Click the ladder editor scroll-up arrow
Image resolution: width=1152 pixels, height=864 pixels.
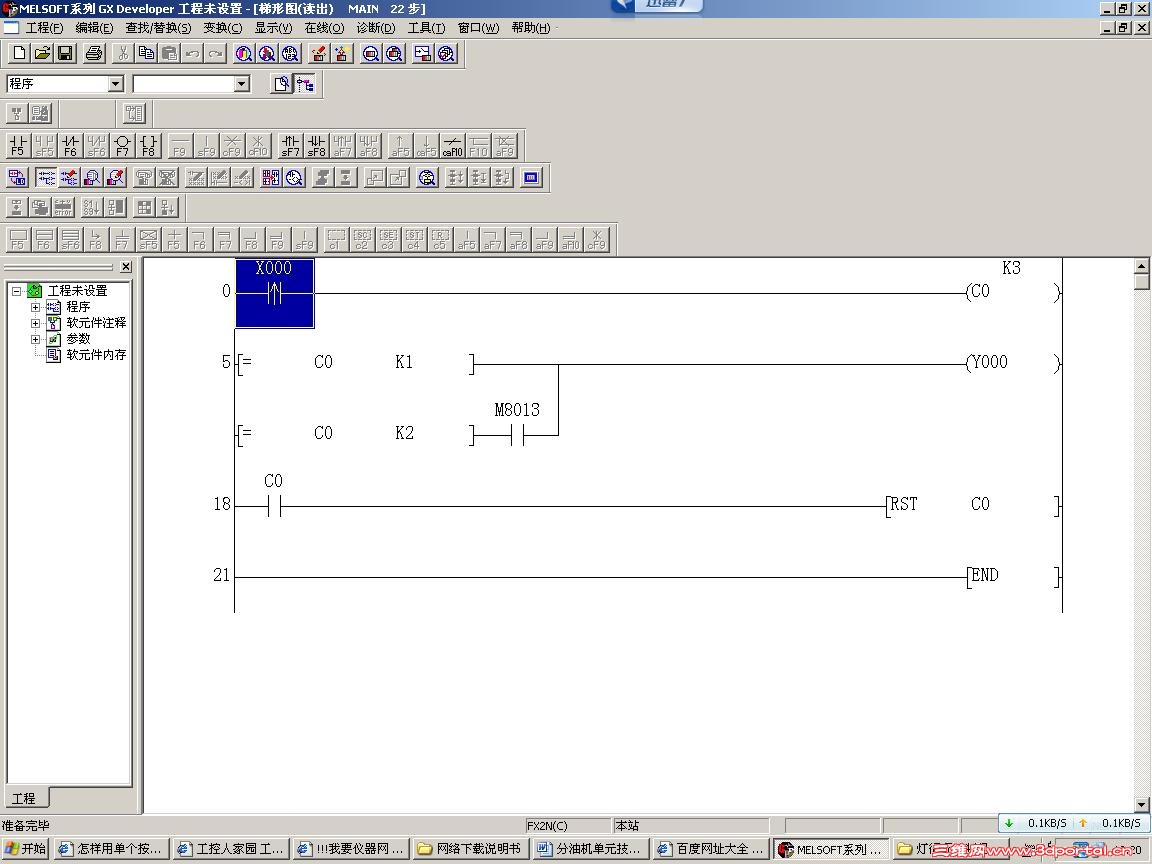pos(1142,267)
